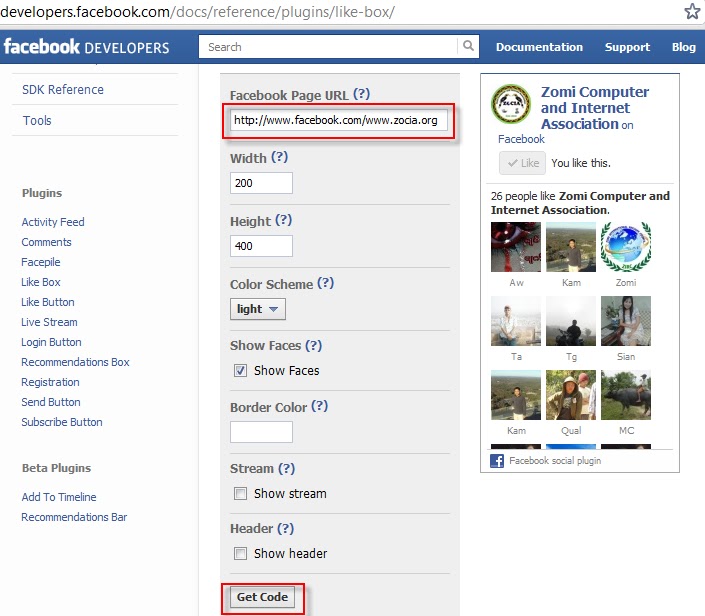Click the browser address bar URL

(x=198, y=12)
